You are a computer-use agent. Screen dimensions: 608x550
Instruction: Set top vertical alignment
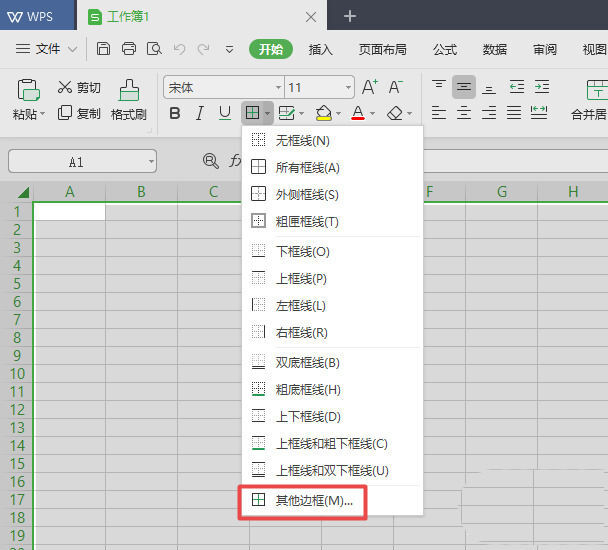click(x=439, y=86)
